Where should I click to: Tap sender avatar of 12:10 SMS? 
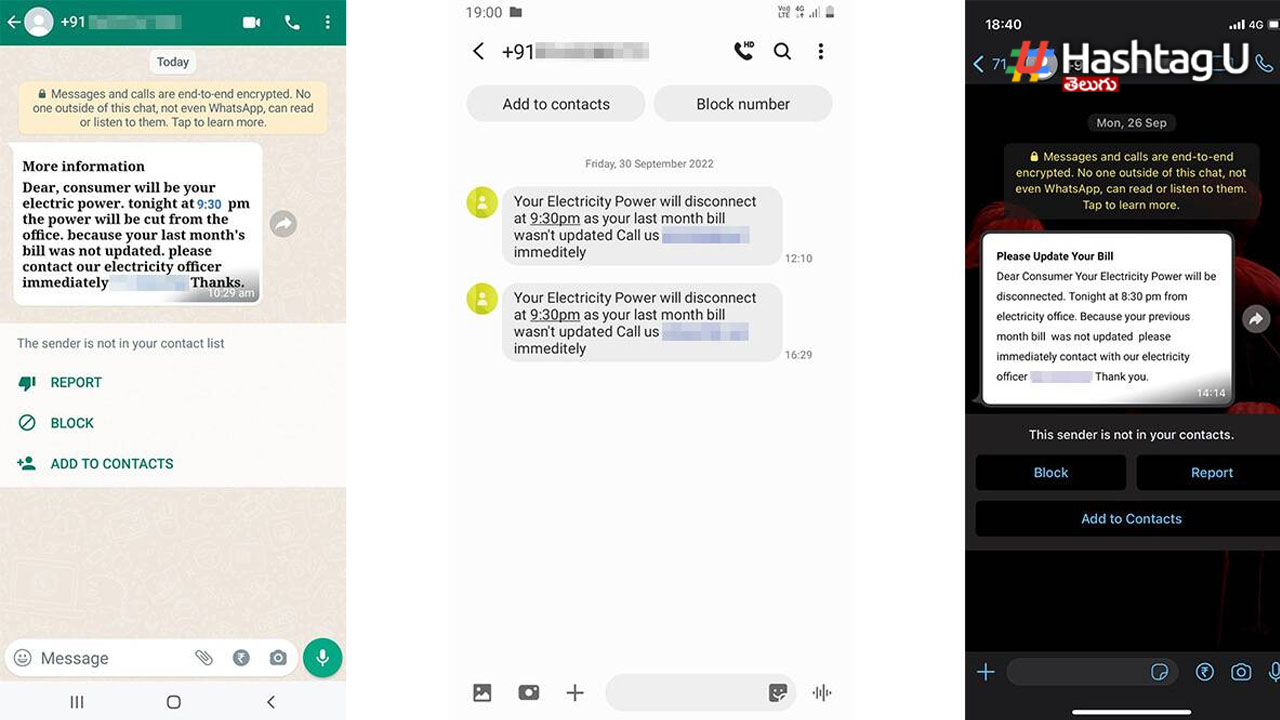pyautogui.click(x=482, y=202)
